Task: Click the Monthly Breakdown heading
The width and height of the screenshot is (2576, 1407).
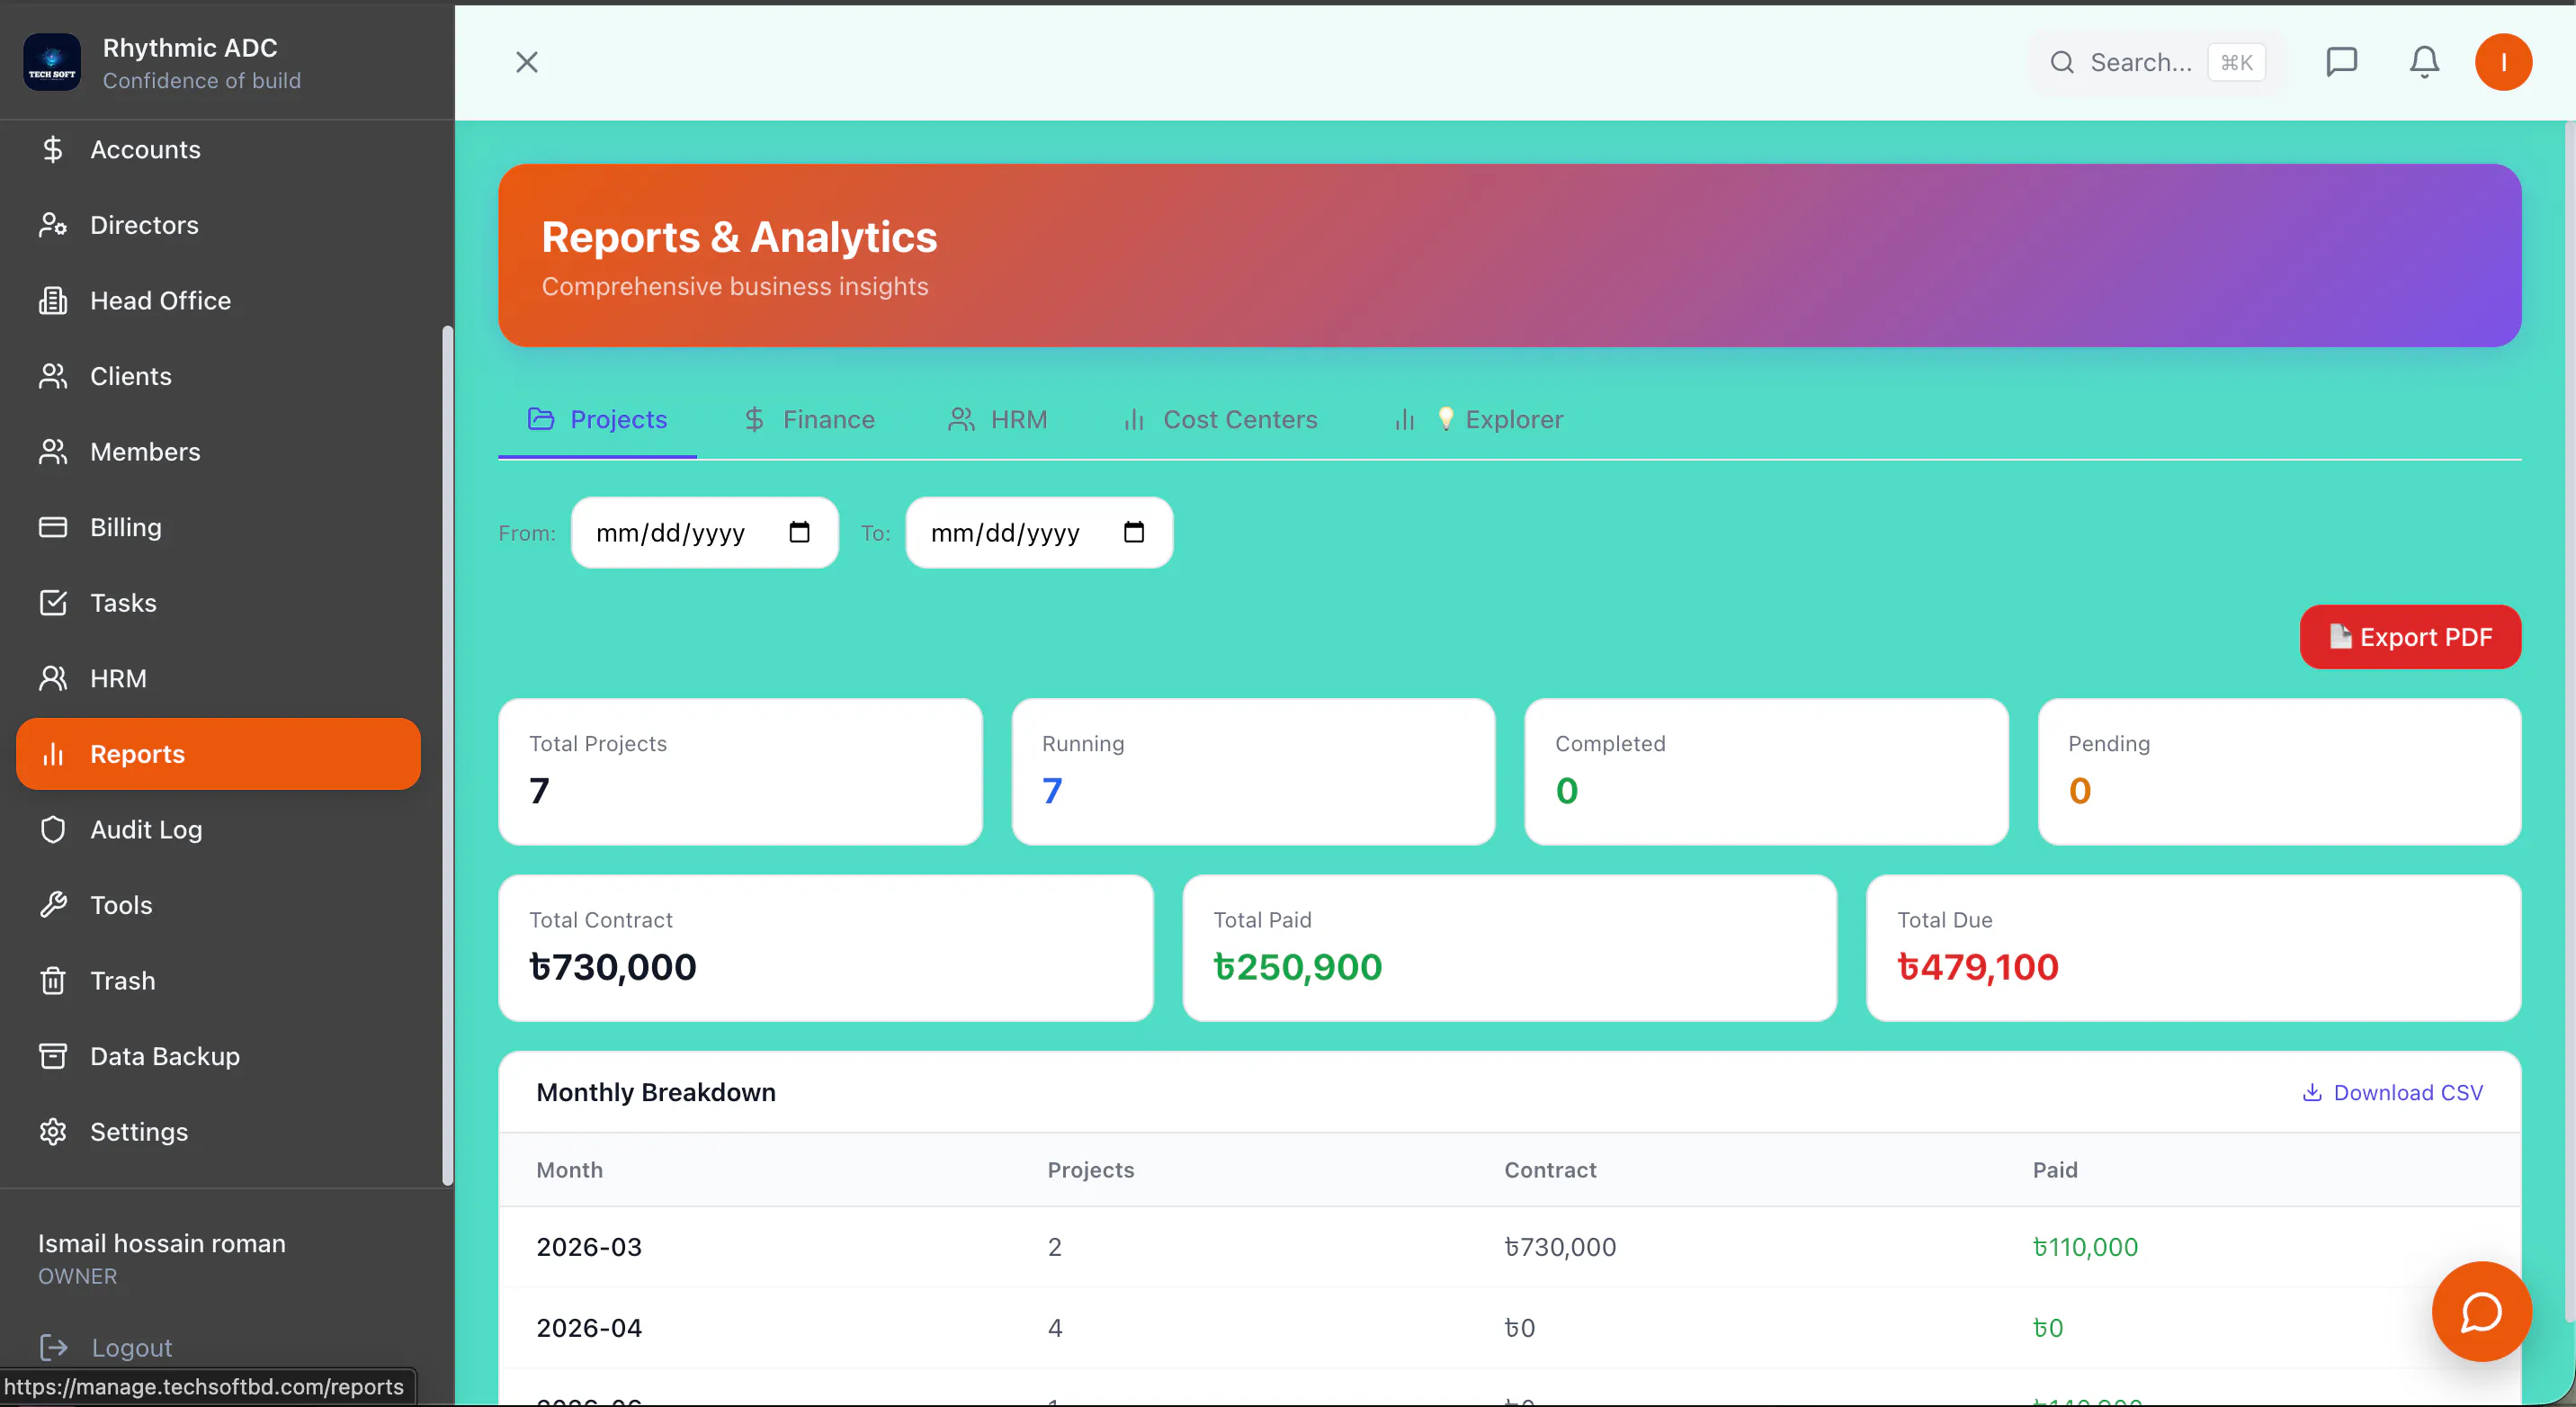Action: click(x=656, y=1092)
